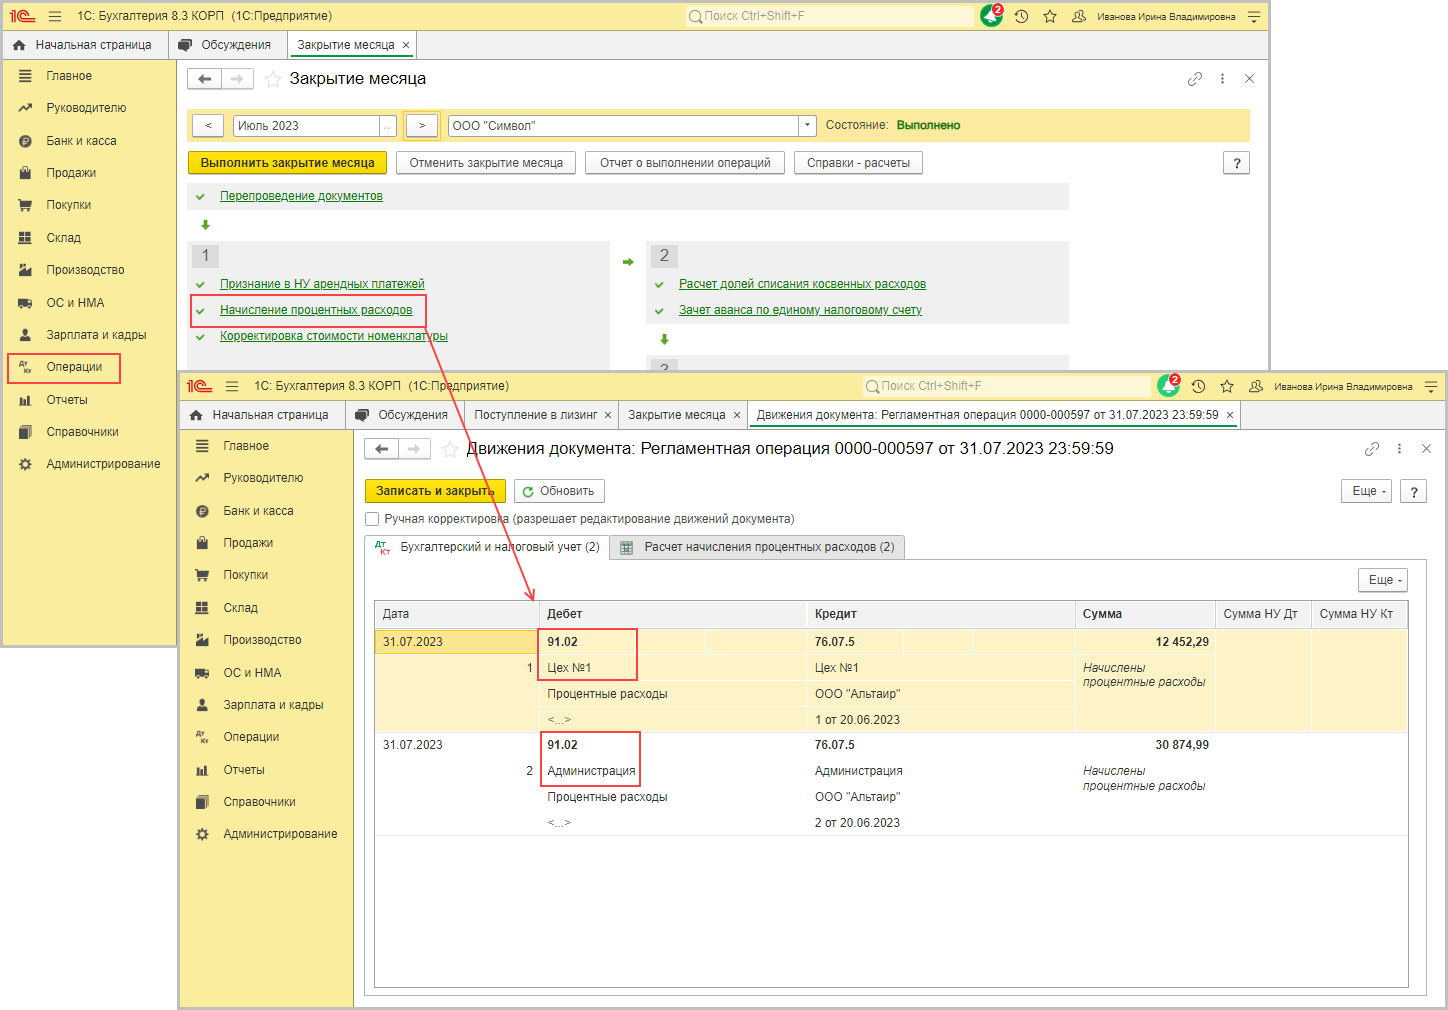Copy link icon in Движения документа form
Screen dimensions: 1448x1010
pyautogui.click(x=1372, y=449)
